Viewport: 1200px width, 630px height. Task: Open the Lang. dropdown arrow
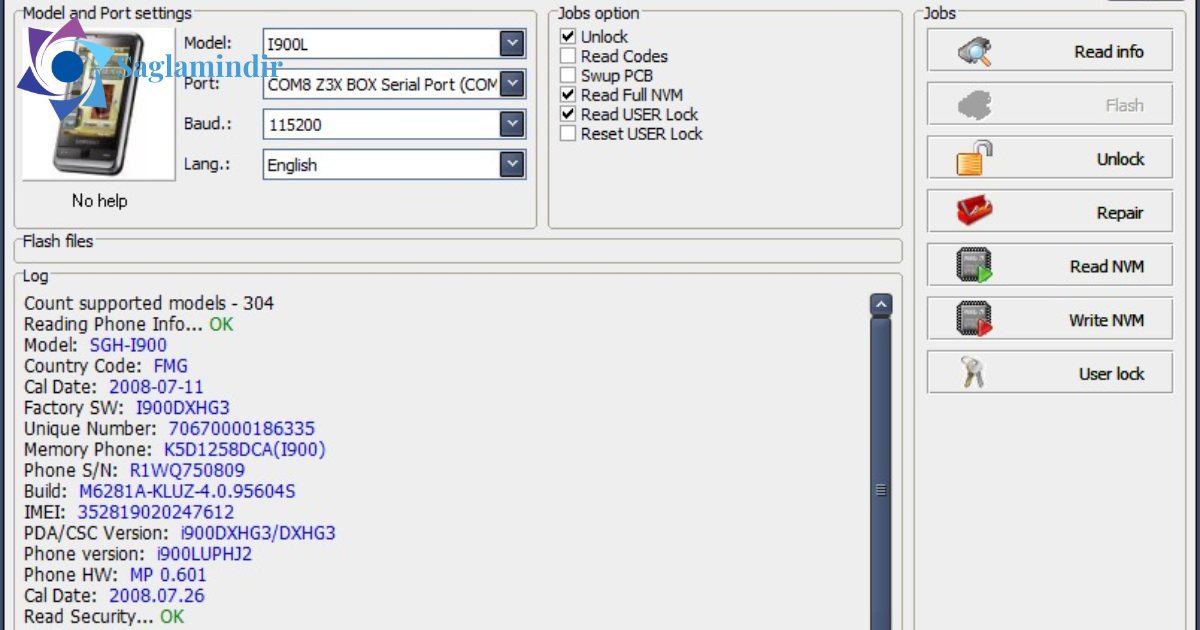click(512, 164)
